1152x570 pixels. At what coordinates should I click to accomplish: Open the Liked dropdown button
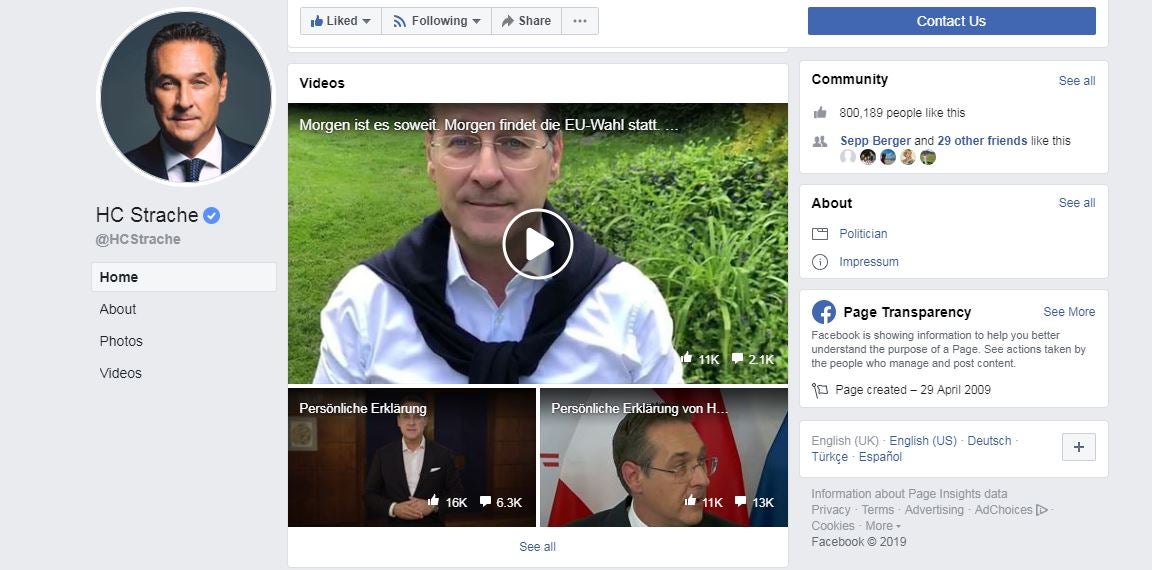click(341, 21)
